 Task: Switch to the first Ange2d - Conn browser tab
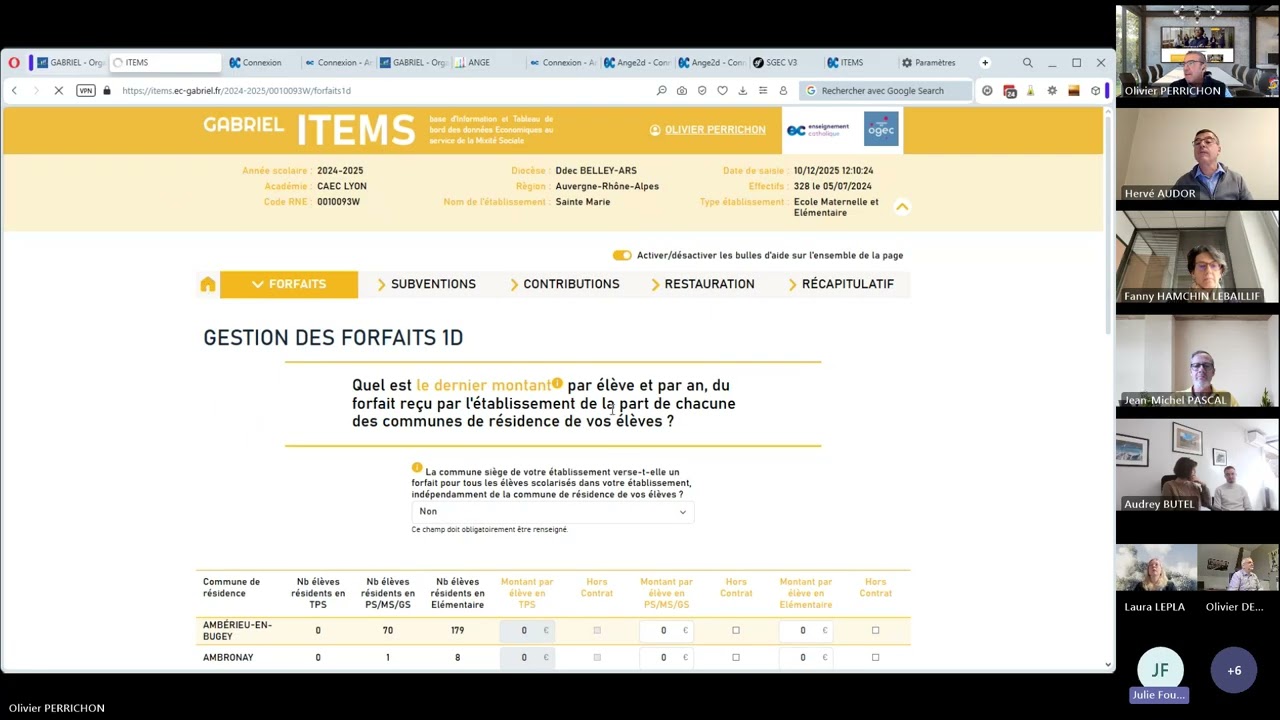pyautogui.click(x=637, y=62)
